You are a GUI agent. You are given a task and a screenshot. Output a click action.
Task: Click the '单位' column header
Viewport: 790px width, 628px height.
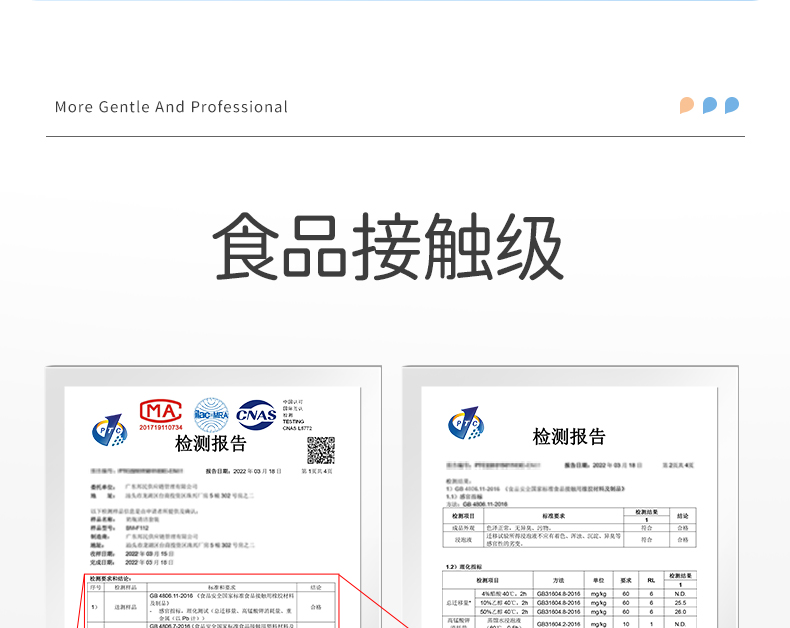pos(599,581)
